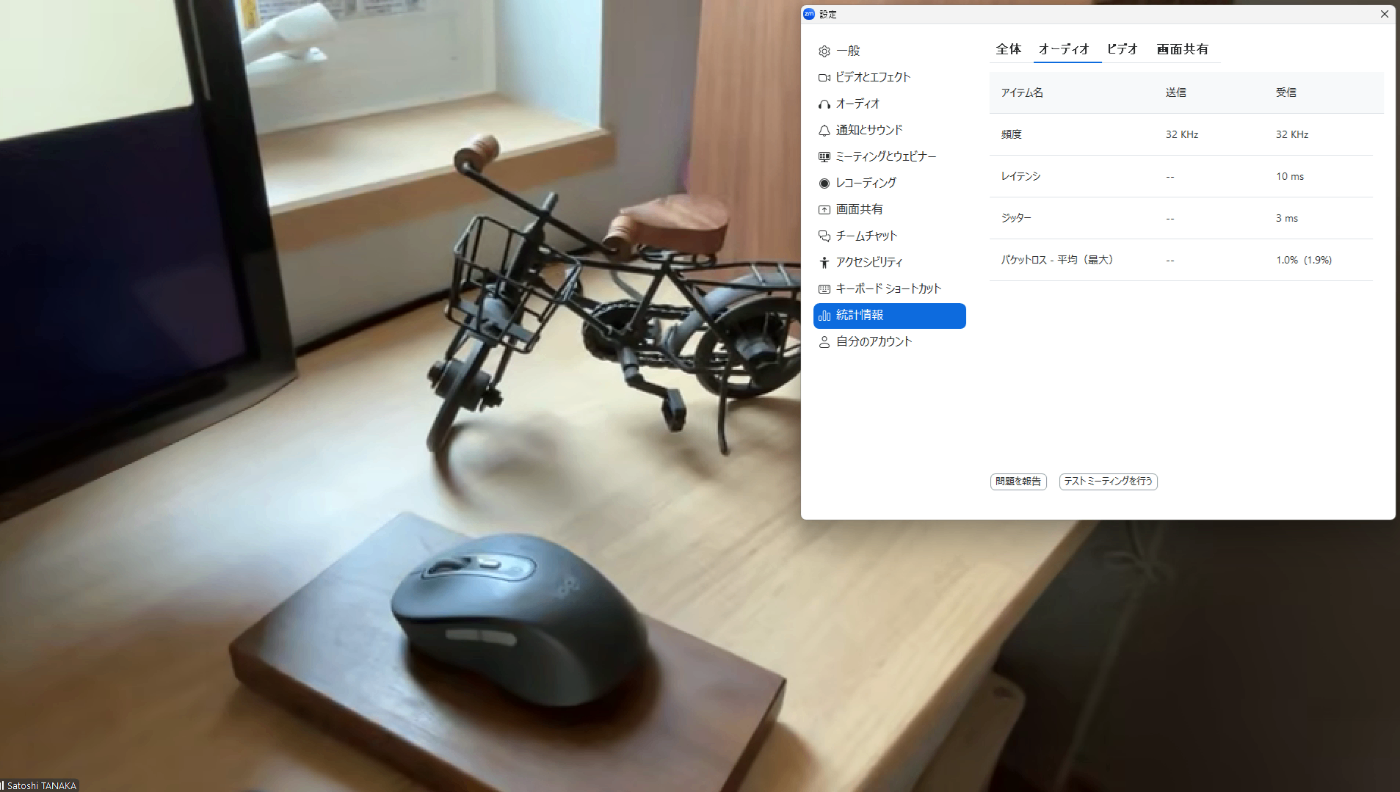Click the 受信 32 KHz value
1400x792 pixels.
pyautogui.click(x=1292, y=134)
